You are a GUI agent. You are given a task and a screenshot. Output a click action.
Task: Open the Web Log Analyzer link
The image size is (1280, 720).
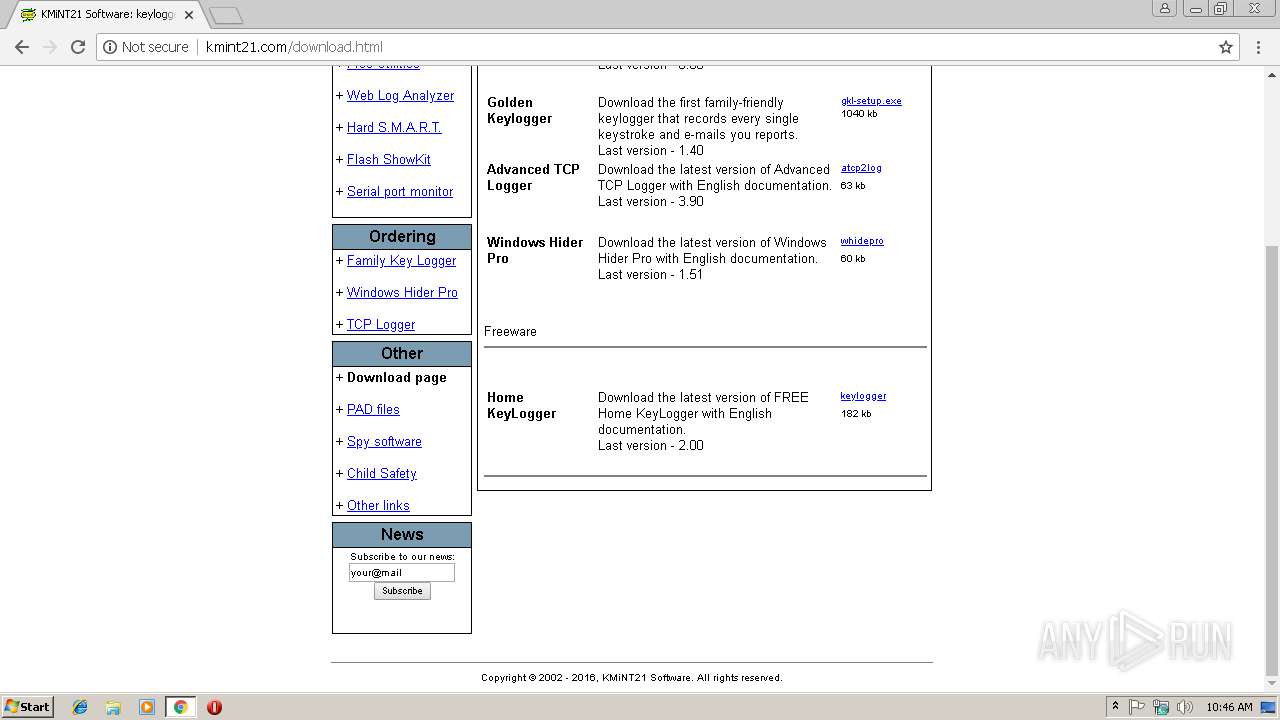tap(400, 96)
